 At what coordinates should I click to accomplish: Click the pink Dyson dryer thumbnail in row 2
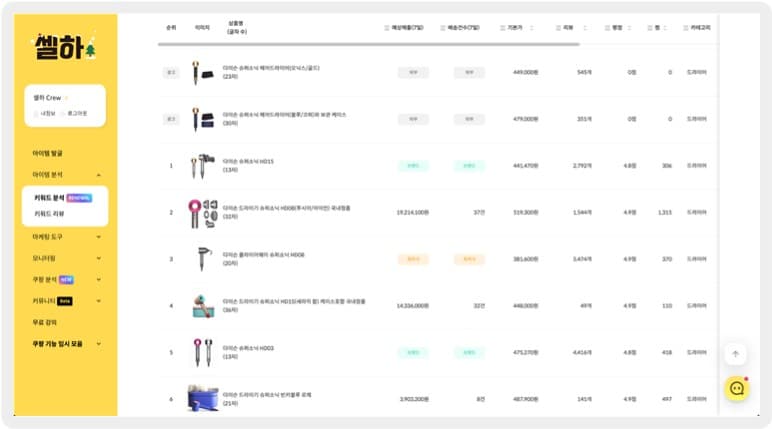203,213
